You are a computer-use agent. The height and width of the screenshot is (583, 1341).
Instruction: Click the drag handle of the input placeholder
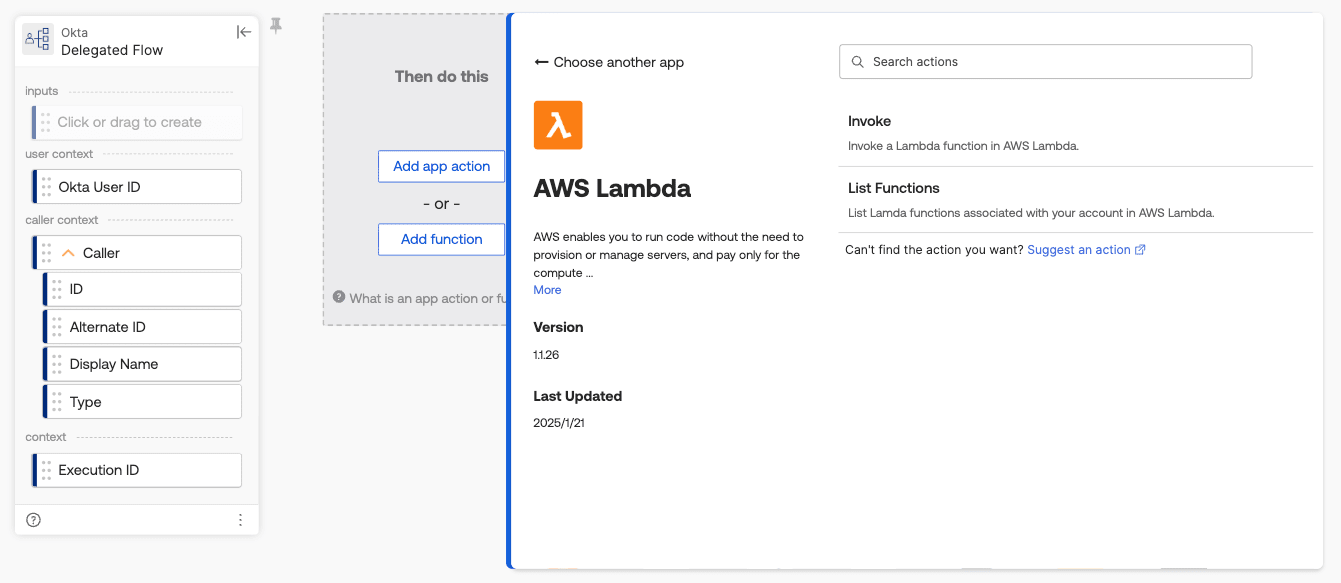(46, 122)
